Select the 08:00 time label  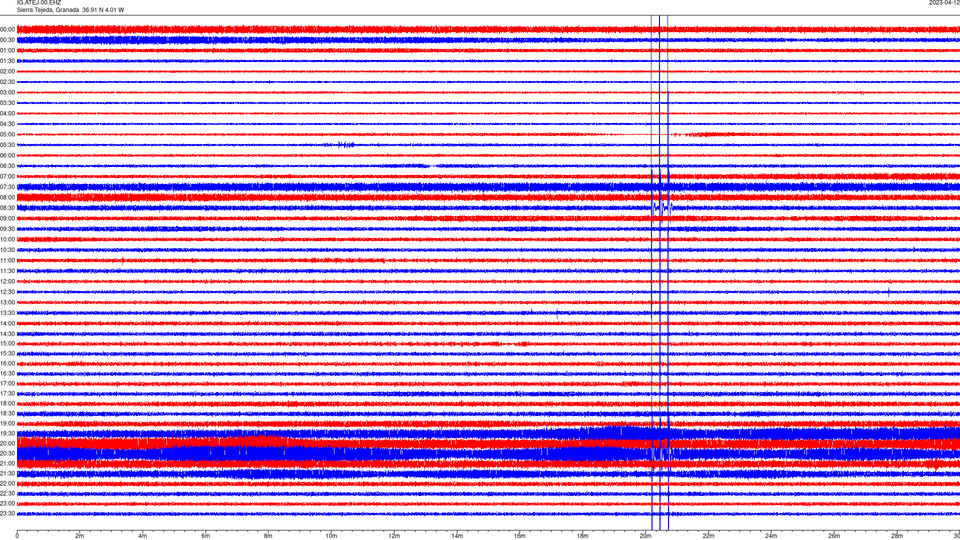click(x=7, y=197)
